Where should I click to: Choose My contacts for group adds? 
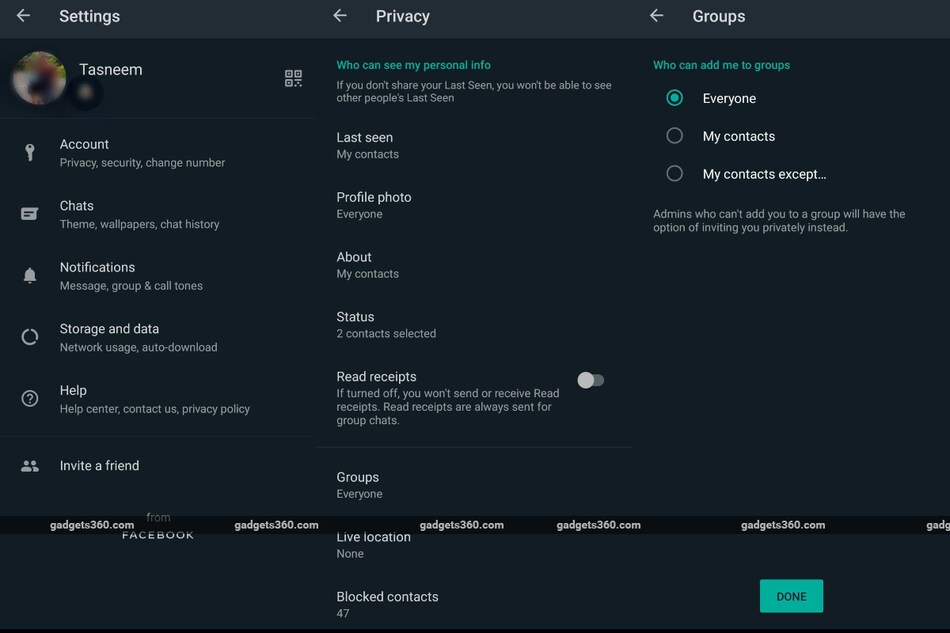point(675,136)
